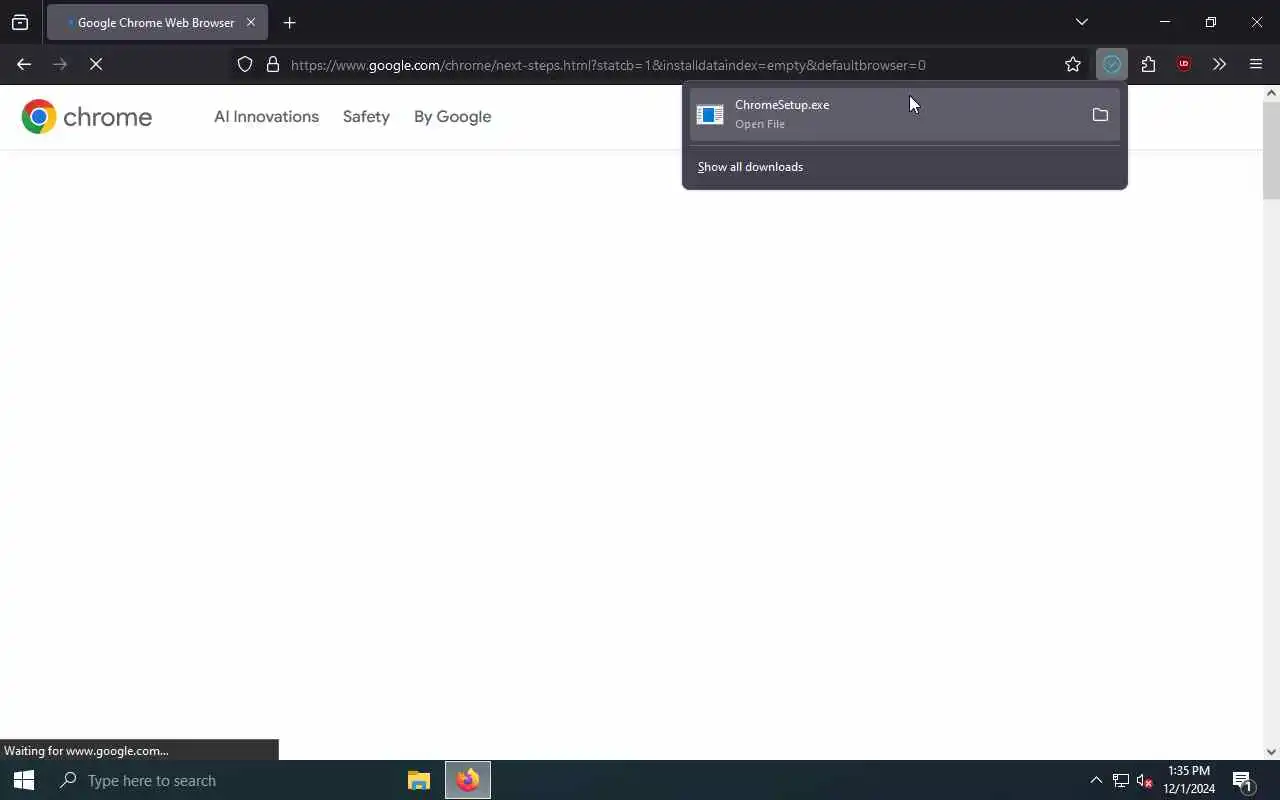Image resolution: width=1280 pixels, height=800 pixels.
Task: Open uBlock Origin extension icon
Action: (x=1184, y=64)
